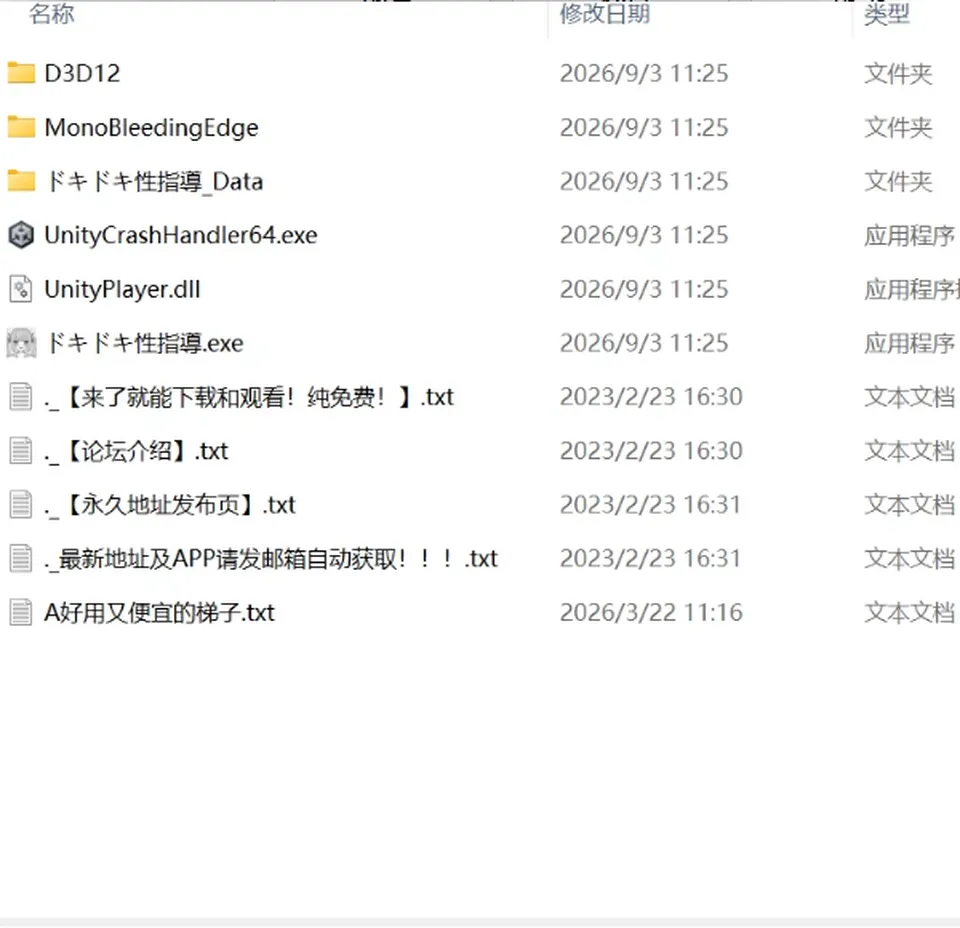Select the ドキドキ性指導.exe file name
Viewport: 960px width, 928px height.
pos(144,343)
